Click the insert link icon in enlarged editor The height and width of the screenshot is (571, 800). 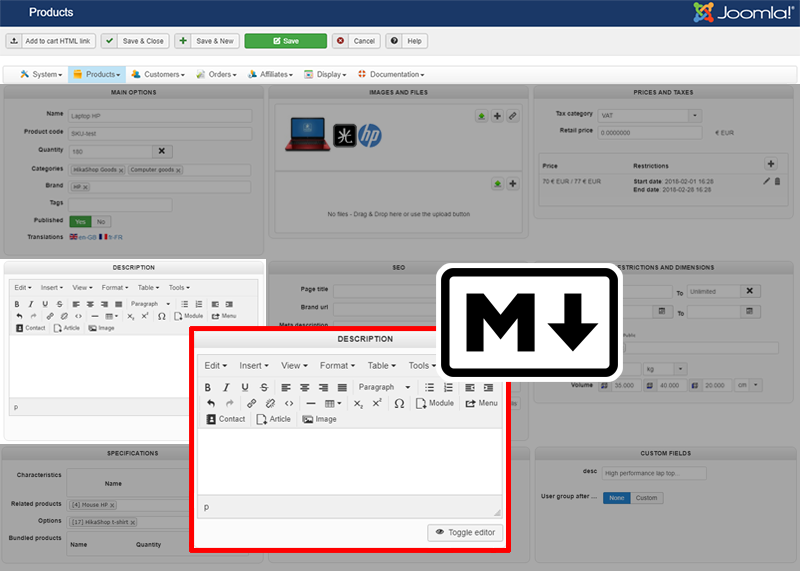click(x=252, y=403)
